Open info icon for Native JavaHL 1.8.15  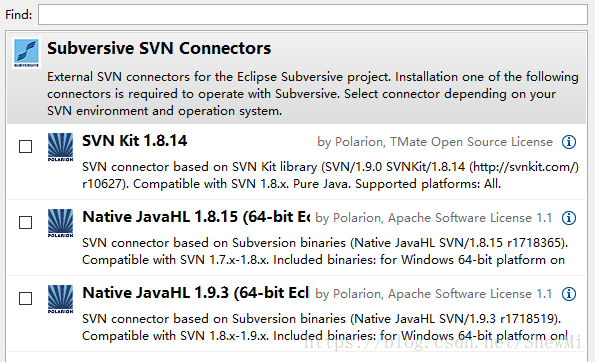569,218
